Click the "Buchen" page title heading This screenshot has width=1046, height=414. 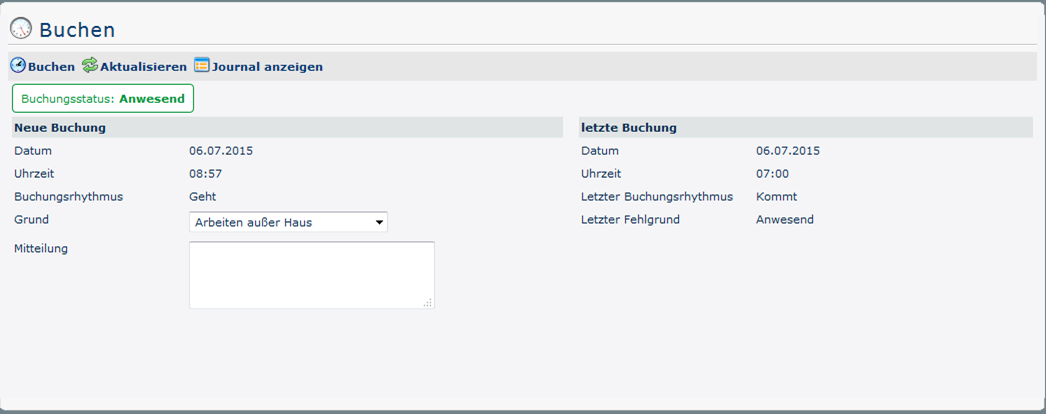[77, 30]
